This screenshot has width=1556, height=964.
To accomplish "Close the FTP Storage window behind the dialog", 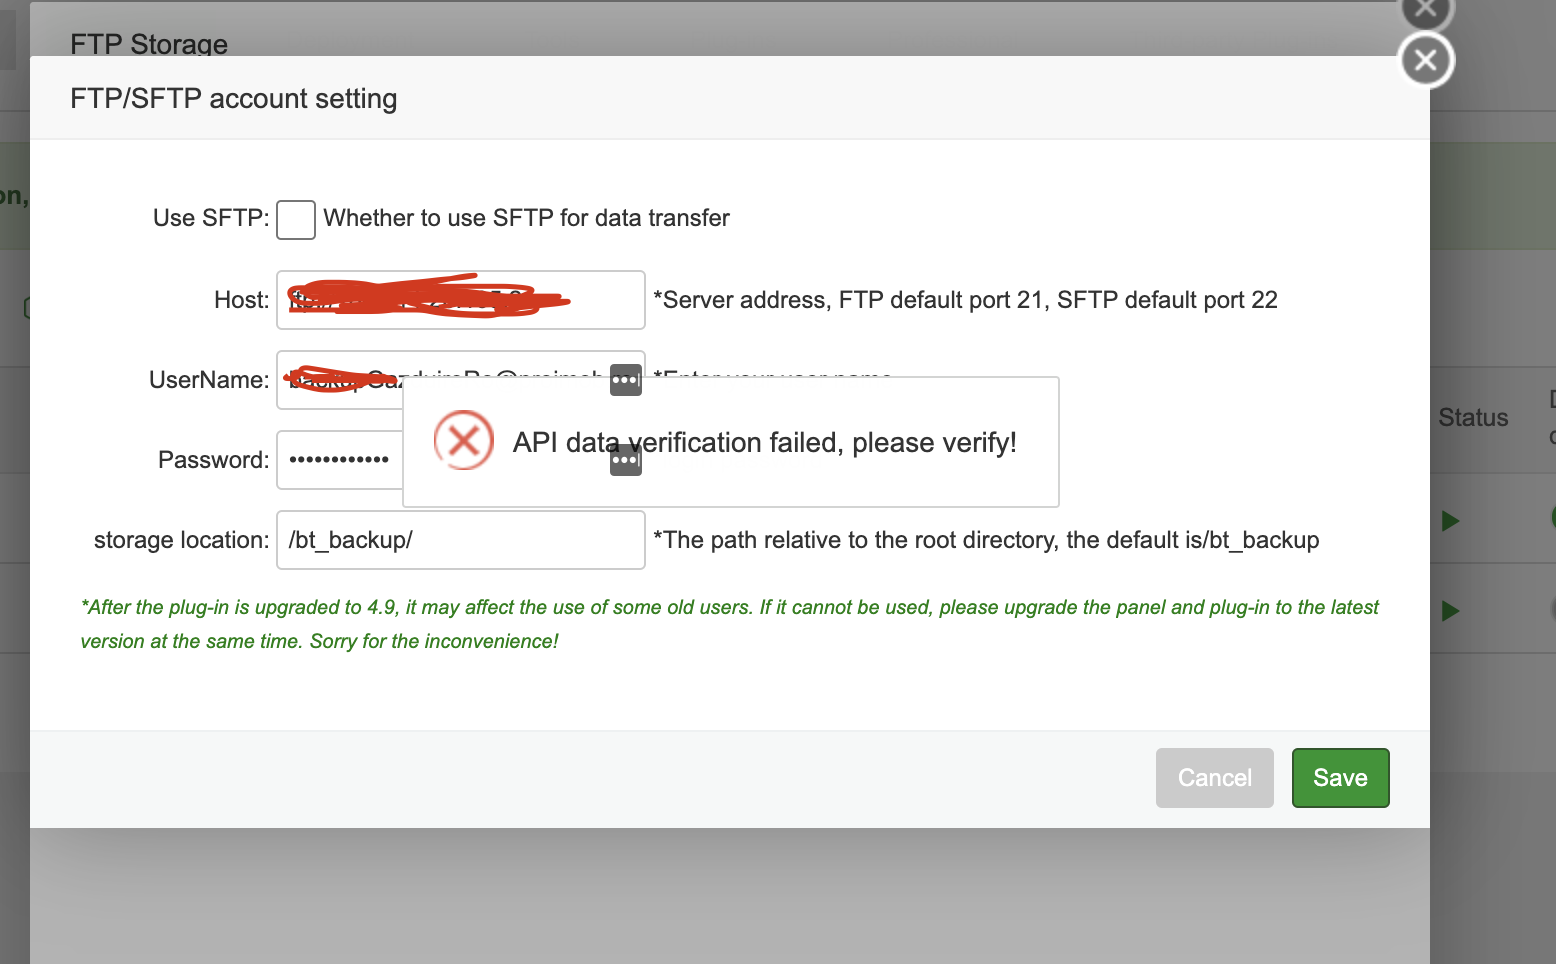I will tap(1425, 11).
